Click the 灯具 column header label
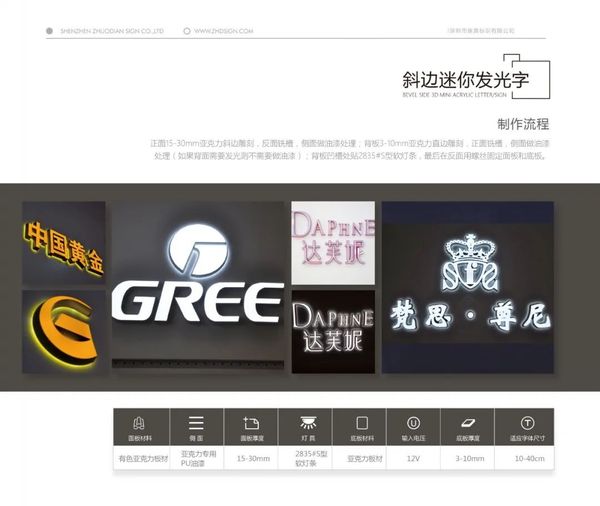 (x=308, y=438)
